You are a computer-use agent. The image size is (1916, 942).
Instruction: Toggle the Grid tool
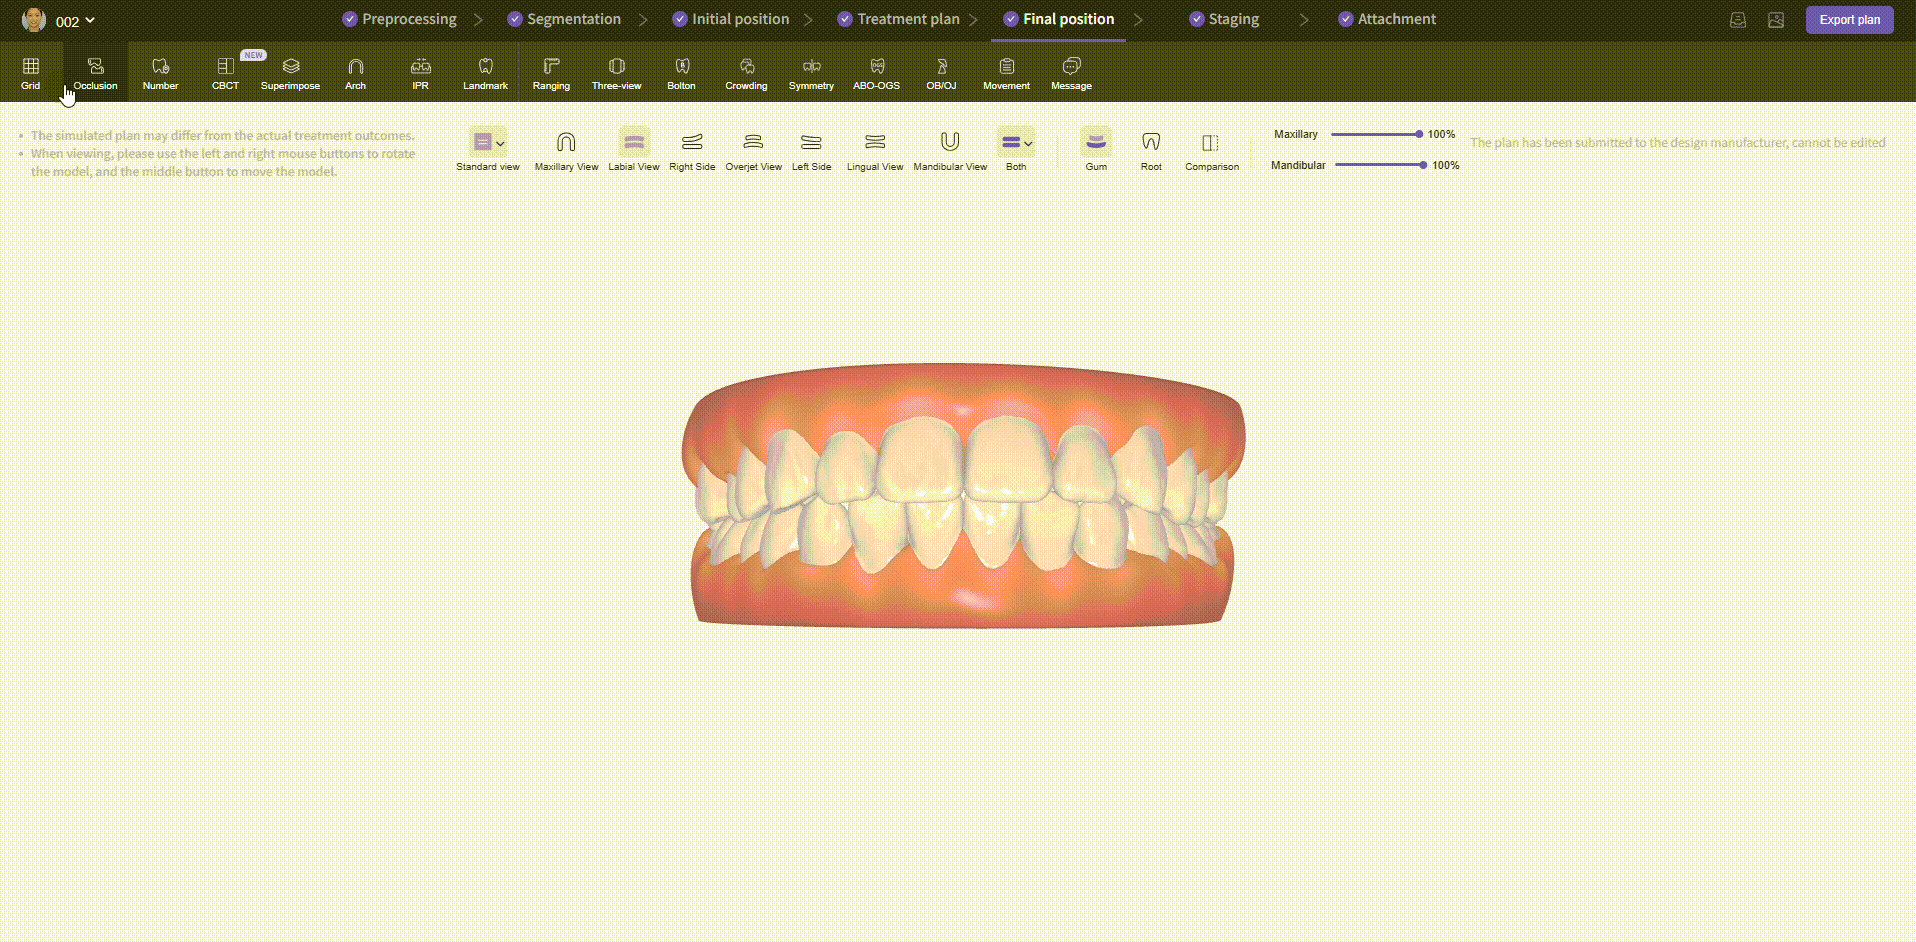31,74
